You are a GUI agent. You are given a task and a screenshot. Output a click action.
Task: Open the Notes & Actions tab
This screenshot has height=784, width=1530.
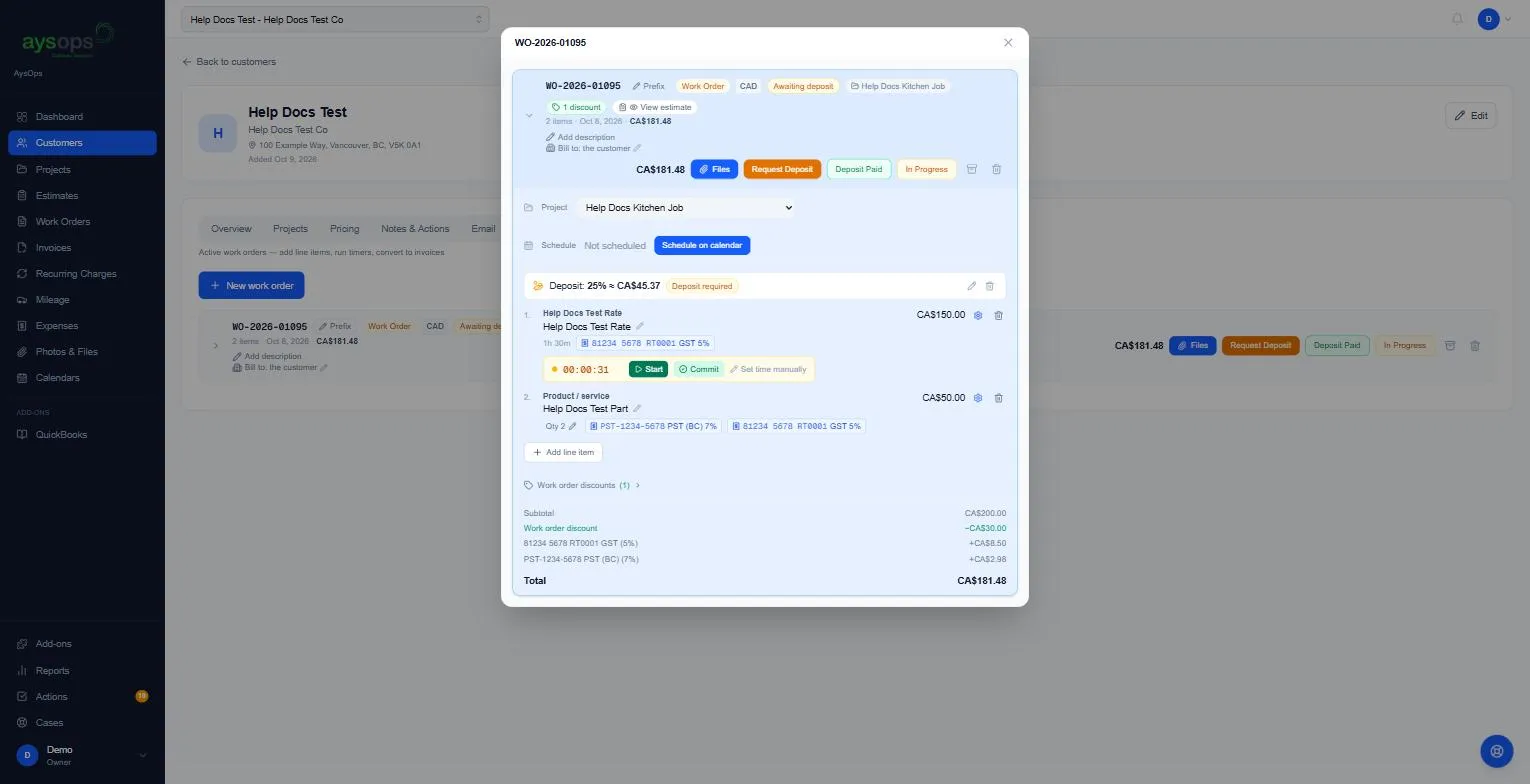click(x=415, y=229)
